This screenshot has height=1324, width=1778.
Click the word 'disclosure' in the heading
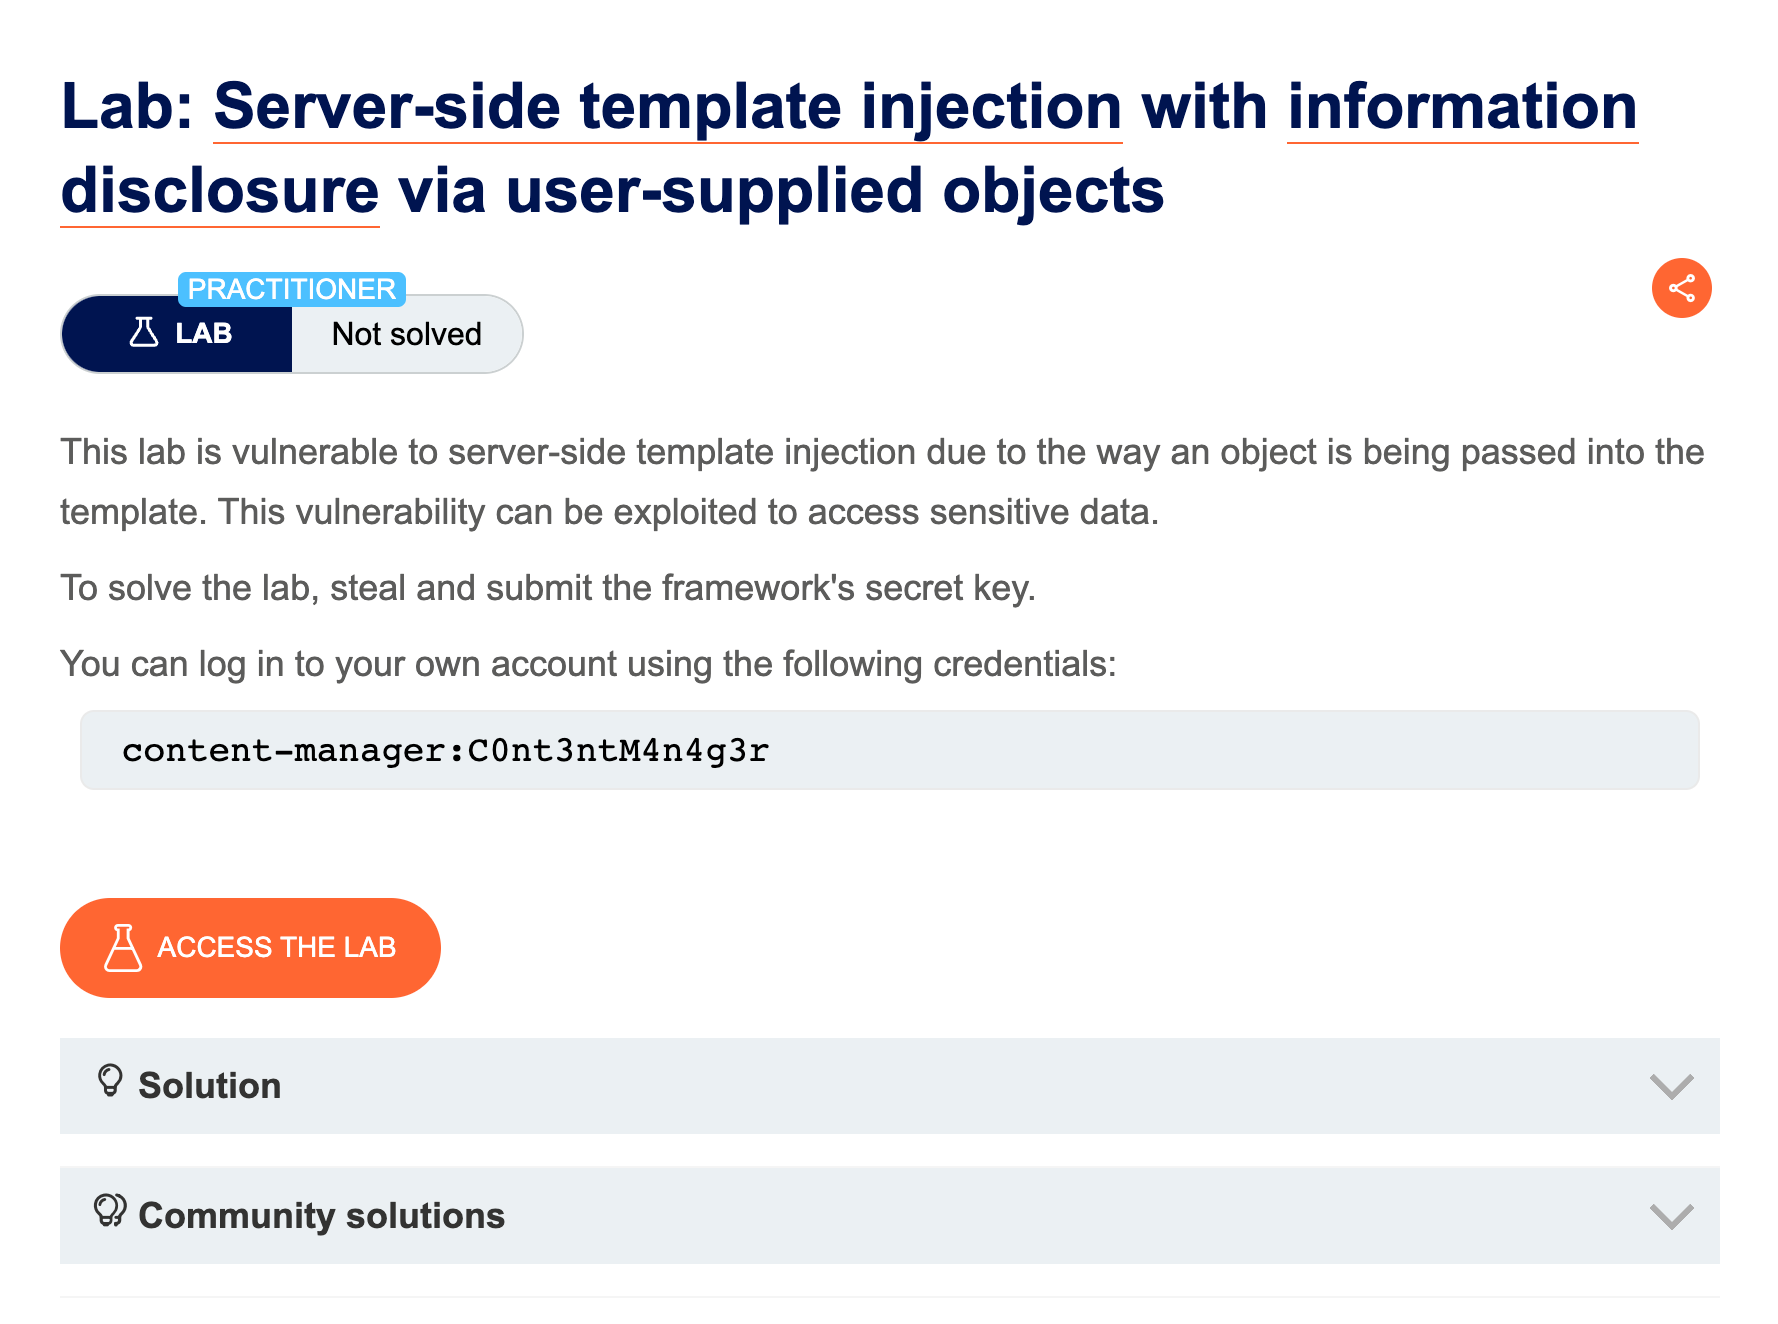pyautogui.click(x=220, y=191)
